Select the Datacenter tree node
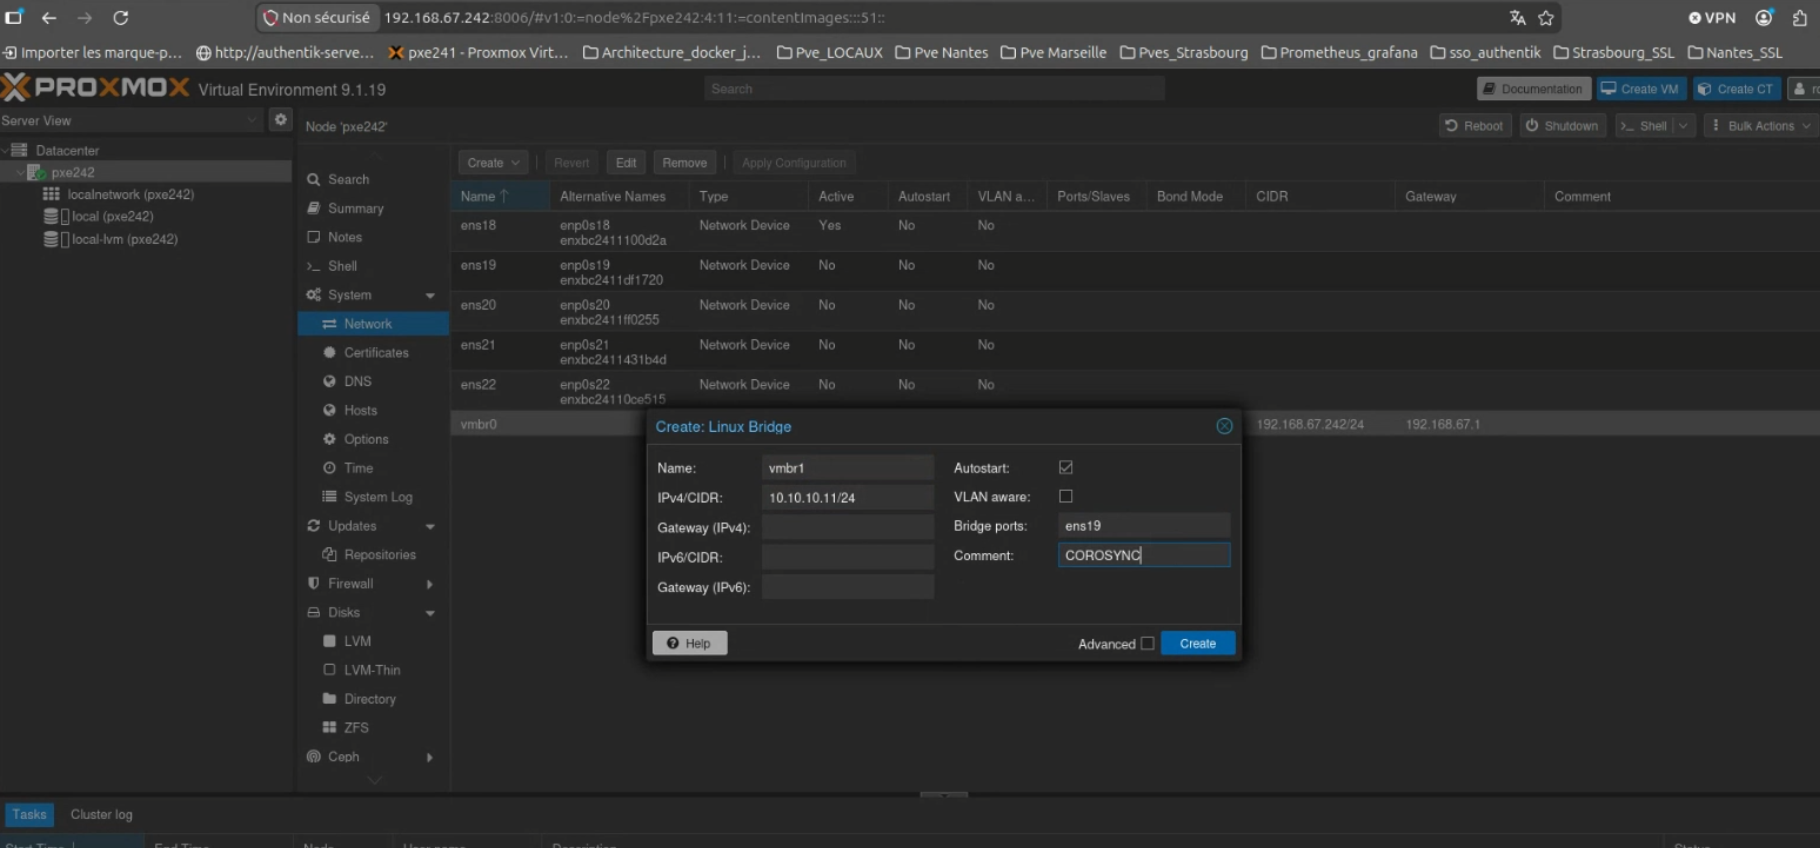 point(67,150)
